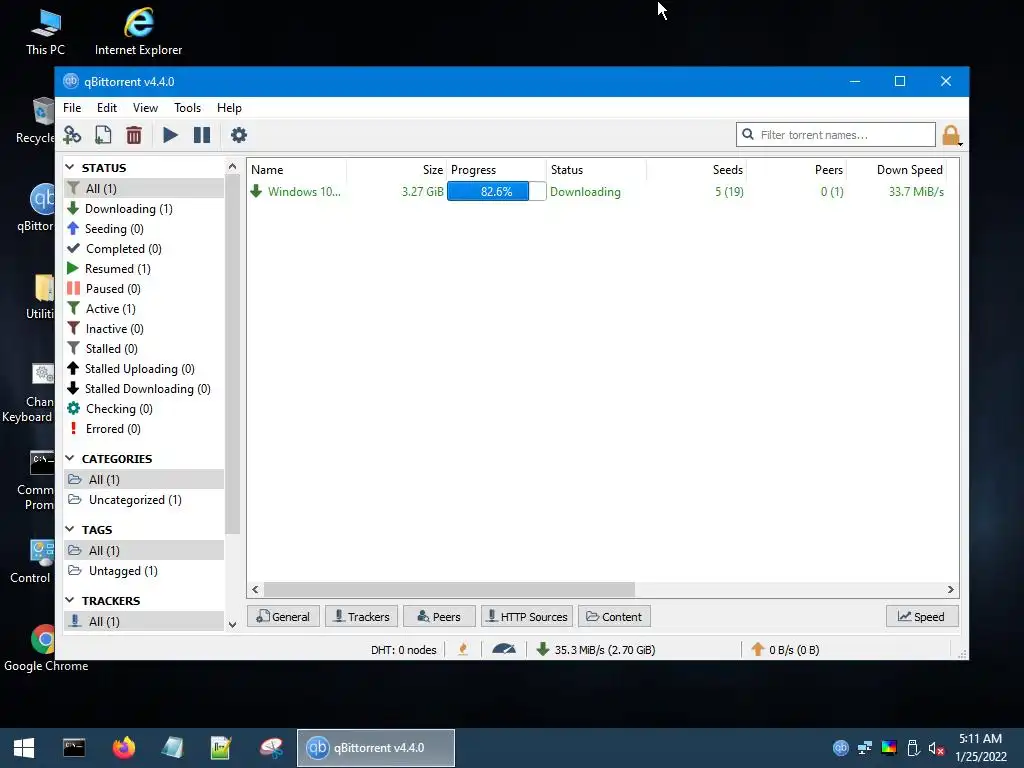Click the 82.6% progress bar
This screenshot has width=1024, height=768.
coord(496,191)
